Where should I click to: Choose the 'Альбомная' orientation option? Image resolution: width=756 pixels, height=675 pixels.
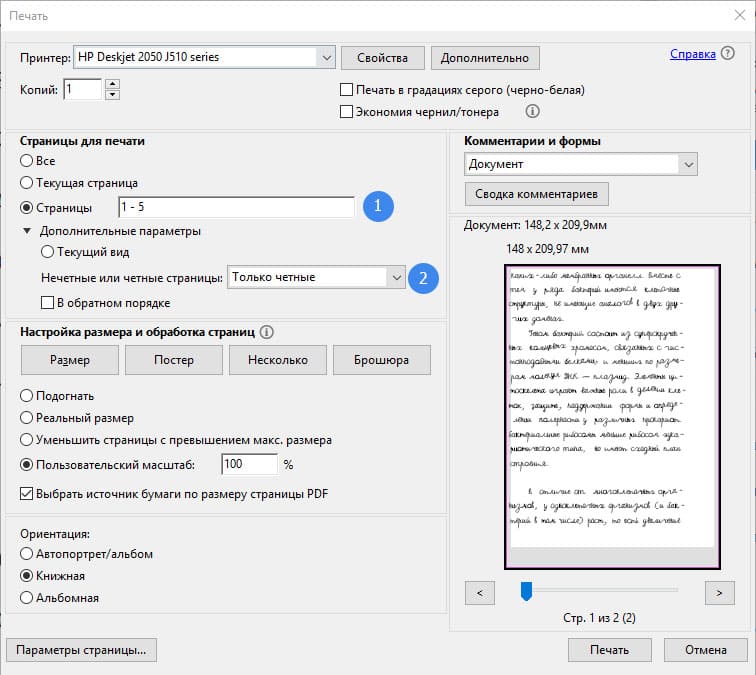[x=26, y=598]
